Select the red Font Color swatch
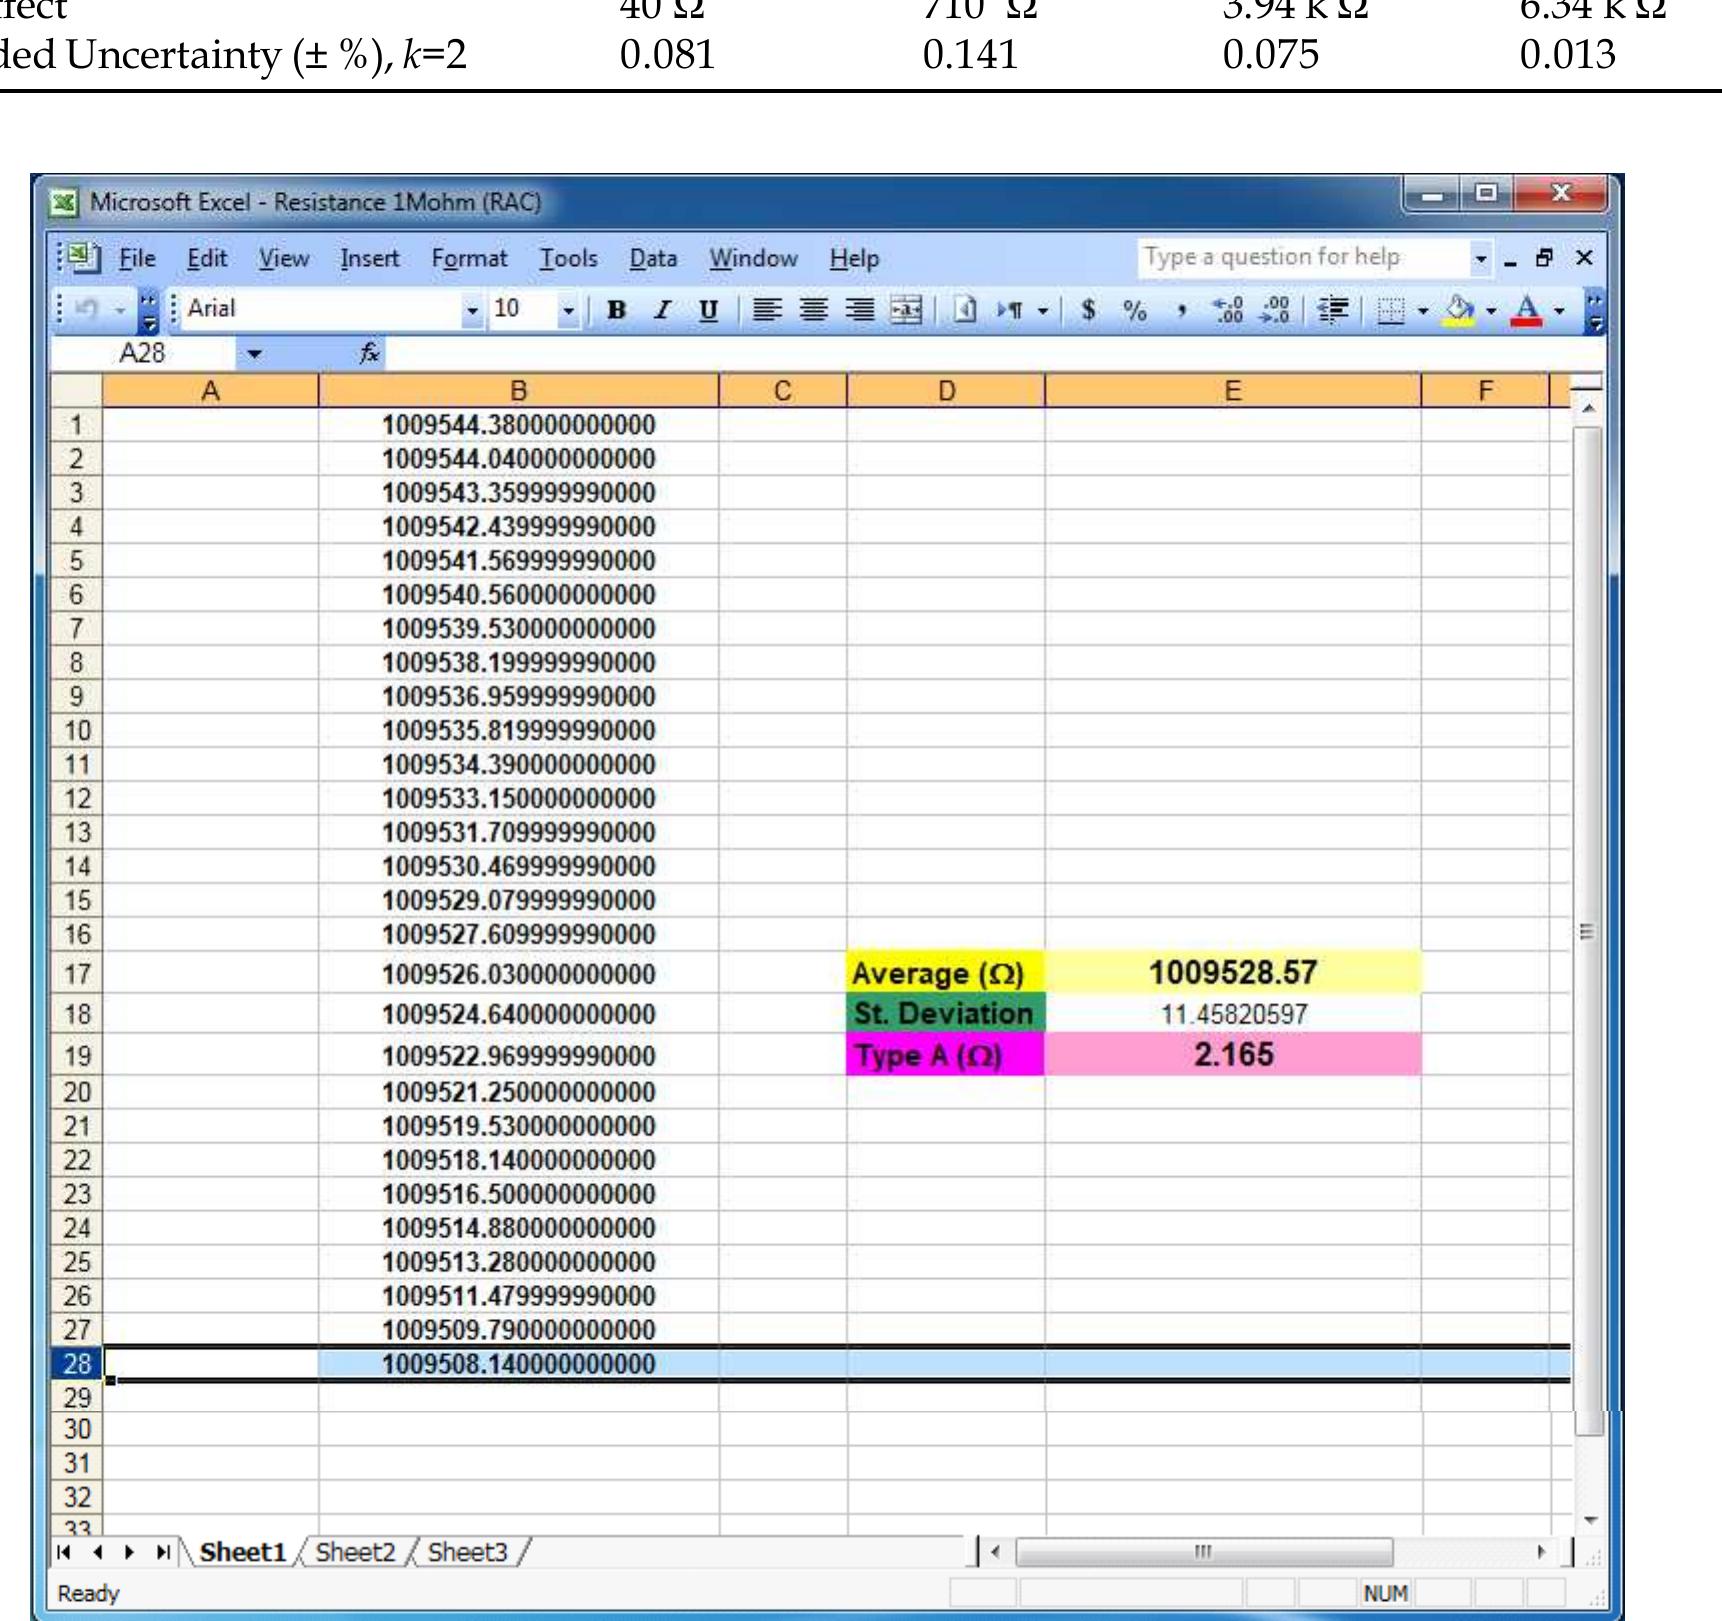The height and width of the screenshot is (1621, 1722). tap(1528, 320)
